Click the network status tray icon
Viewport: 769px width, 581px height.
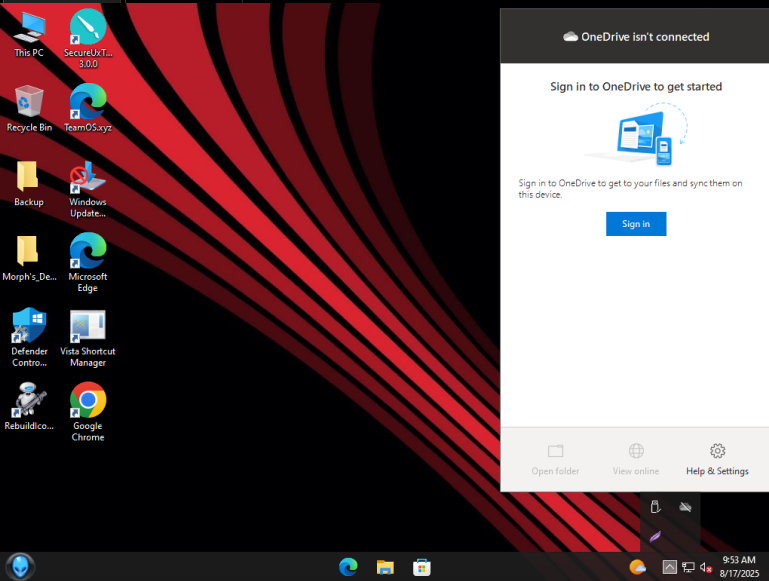click(x=688, y=567)
